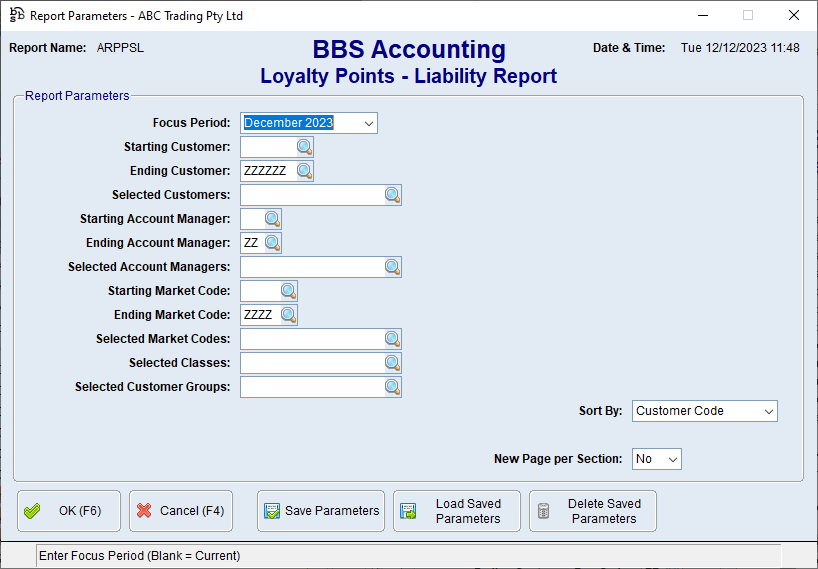Focus the Ending Market Code field with ZZZZ

[x=260, y=315]
